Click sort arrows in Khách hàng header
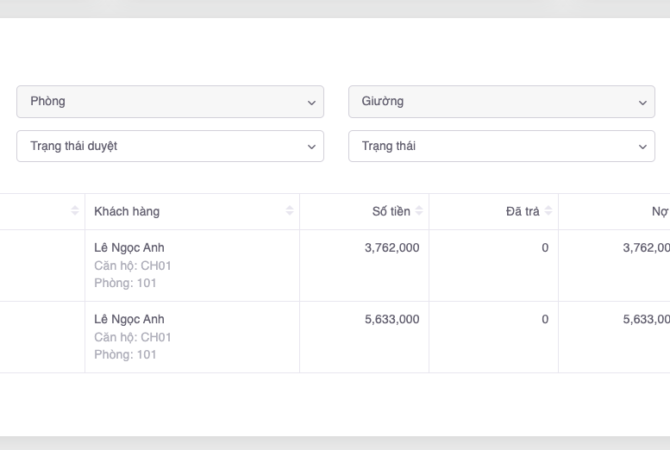Image resolution: width=670 pixels, height=450 pixels. click(290, 211)
